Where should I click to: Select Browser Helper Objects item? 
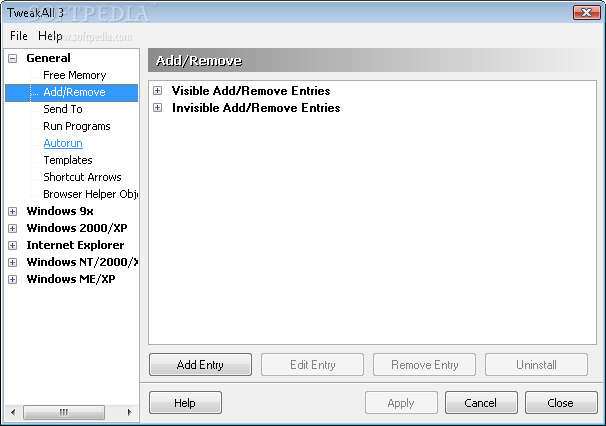click(x=90, y=194)
